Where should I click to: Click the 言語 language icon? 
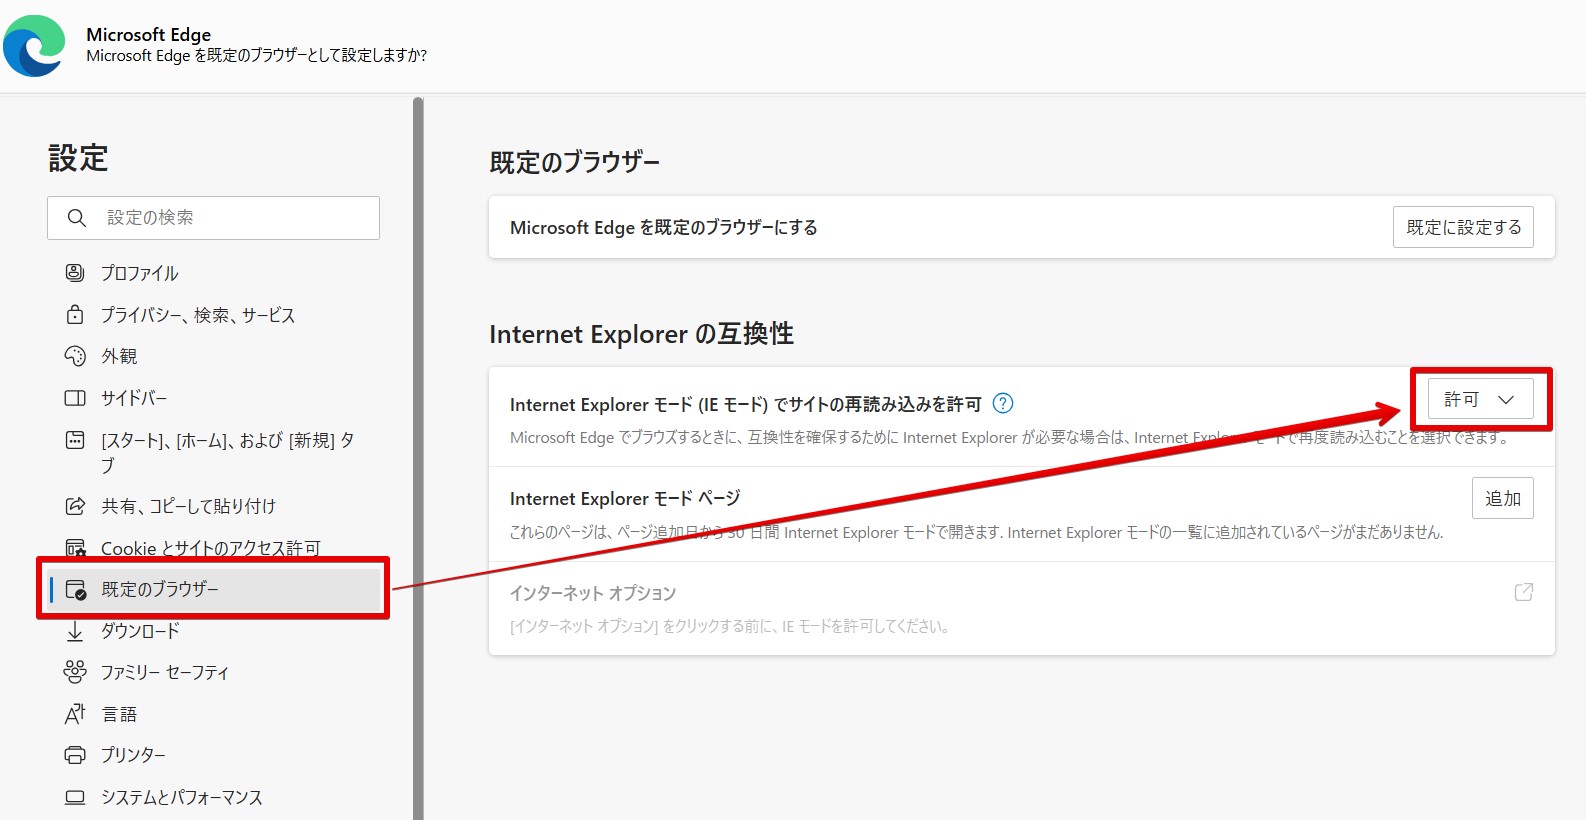click(x=75, y=714)
